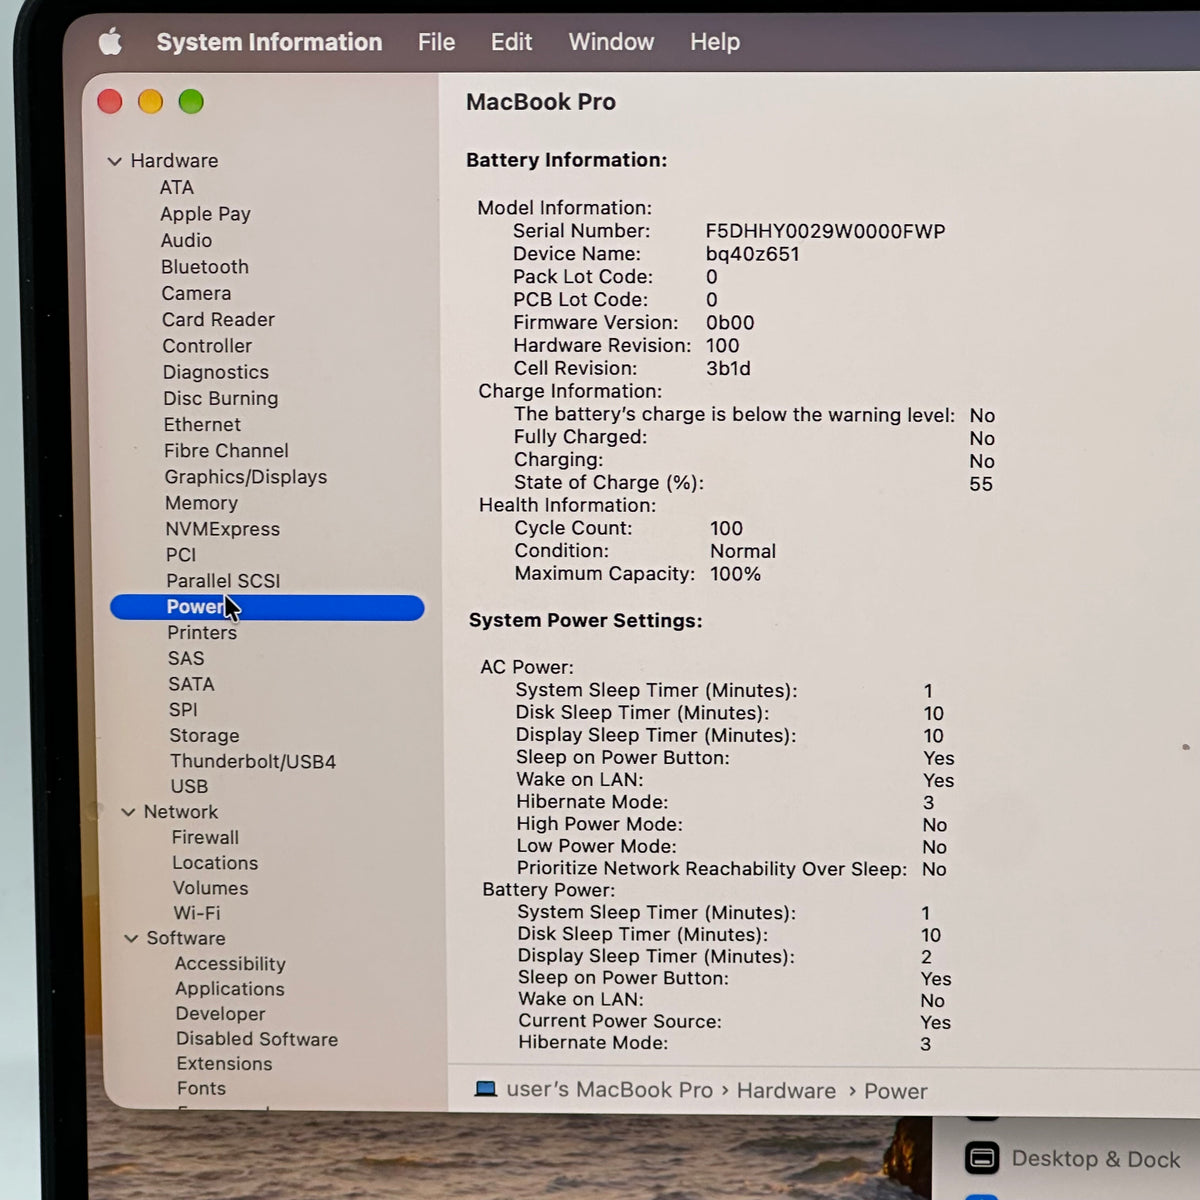This screenshot has width=1200, height=1200.
Task: Collapse the Hardware section
Action: (115, 161)
